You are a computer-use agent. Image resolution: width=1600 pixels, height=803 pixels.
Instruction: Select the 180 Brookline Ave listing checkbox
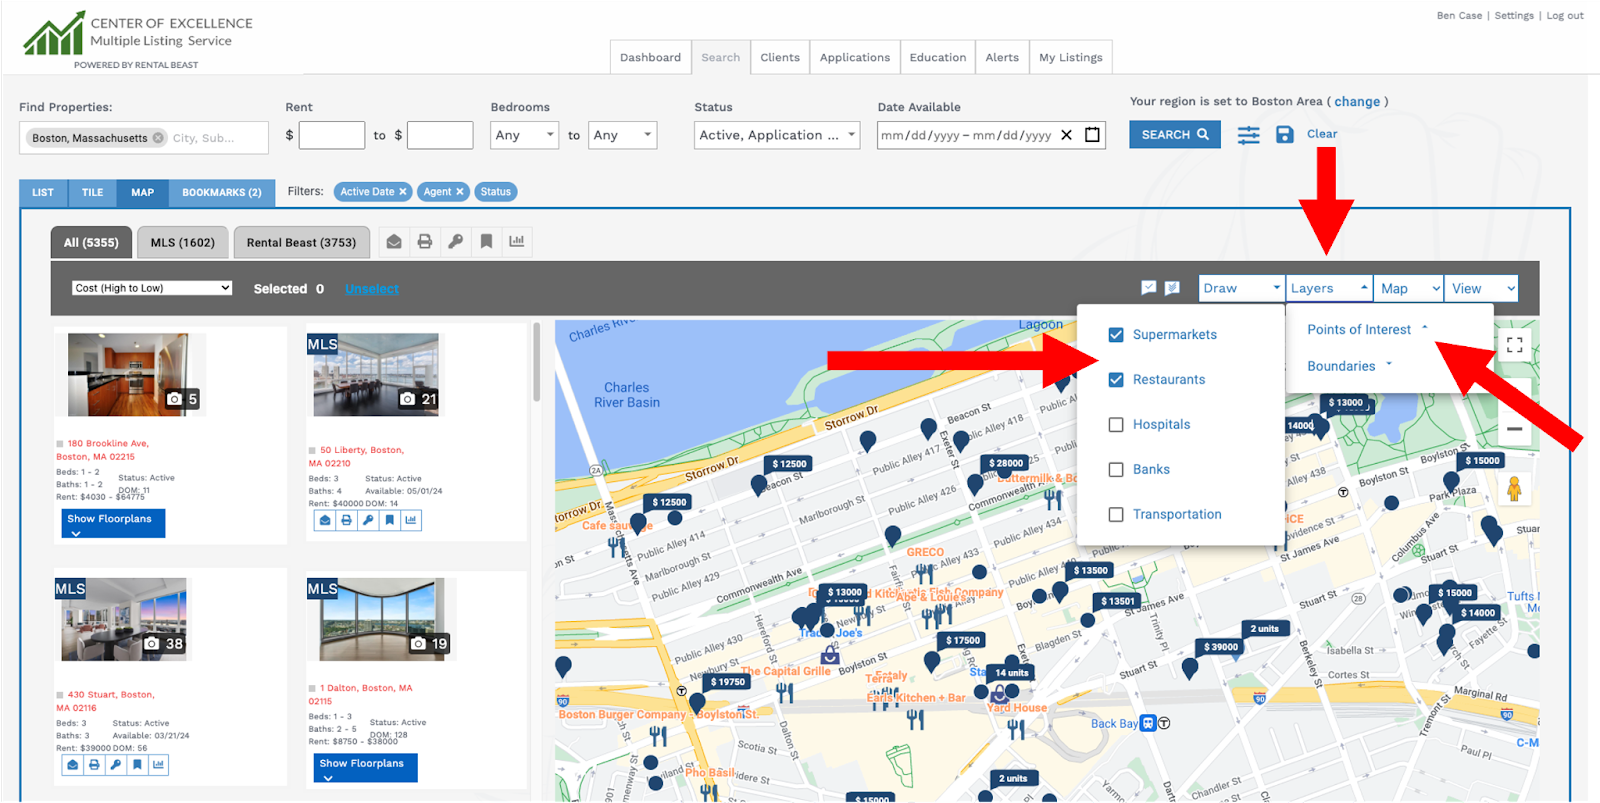point(60,444)
